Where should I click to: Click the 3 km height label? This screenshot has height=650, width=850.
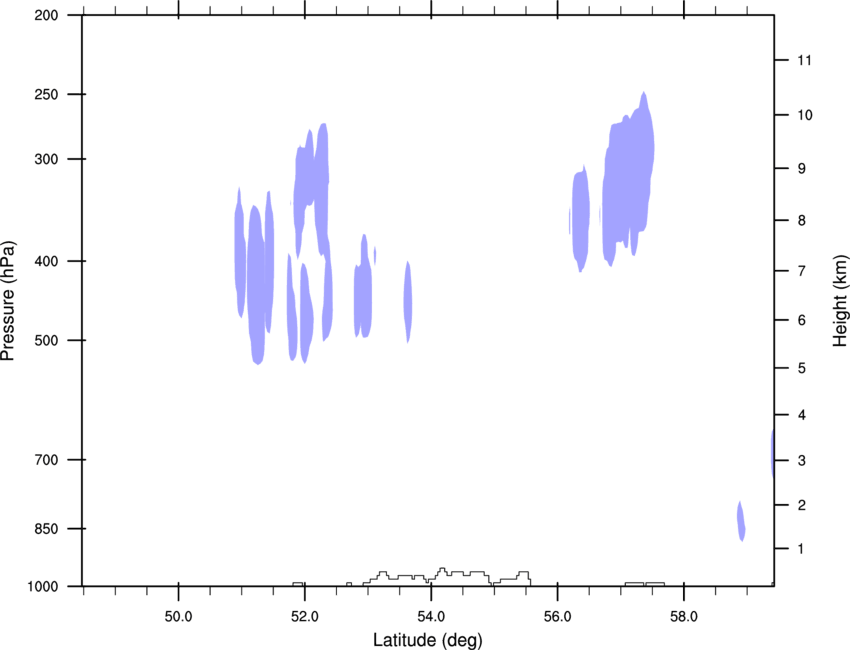[x=802, y=461]
